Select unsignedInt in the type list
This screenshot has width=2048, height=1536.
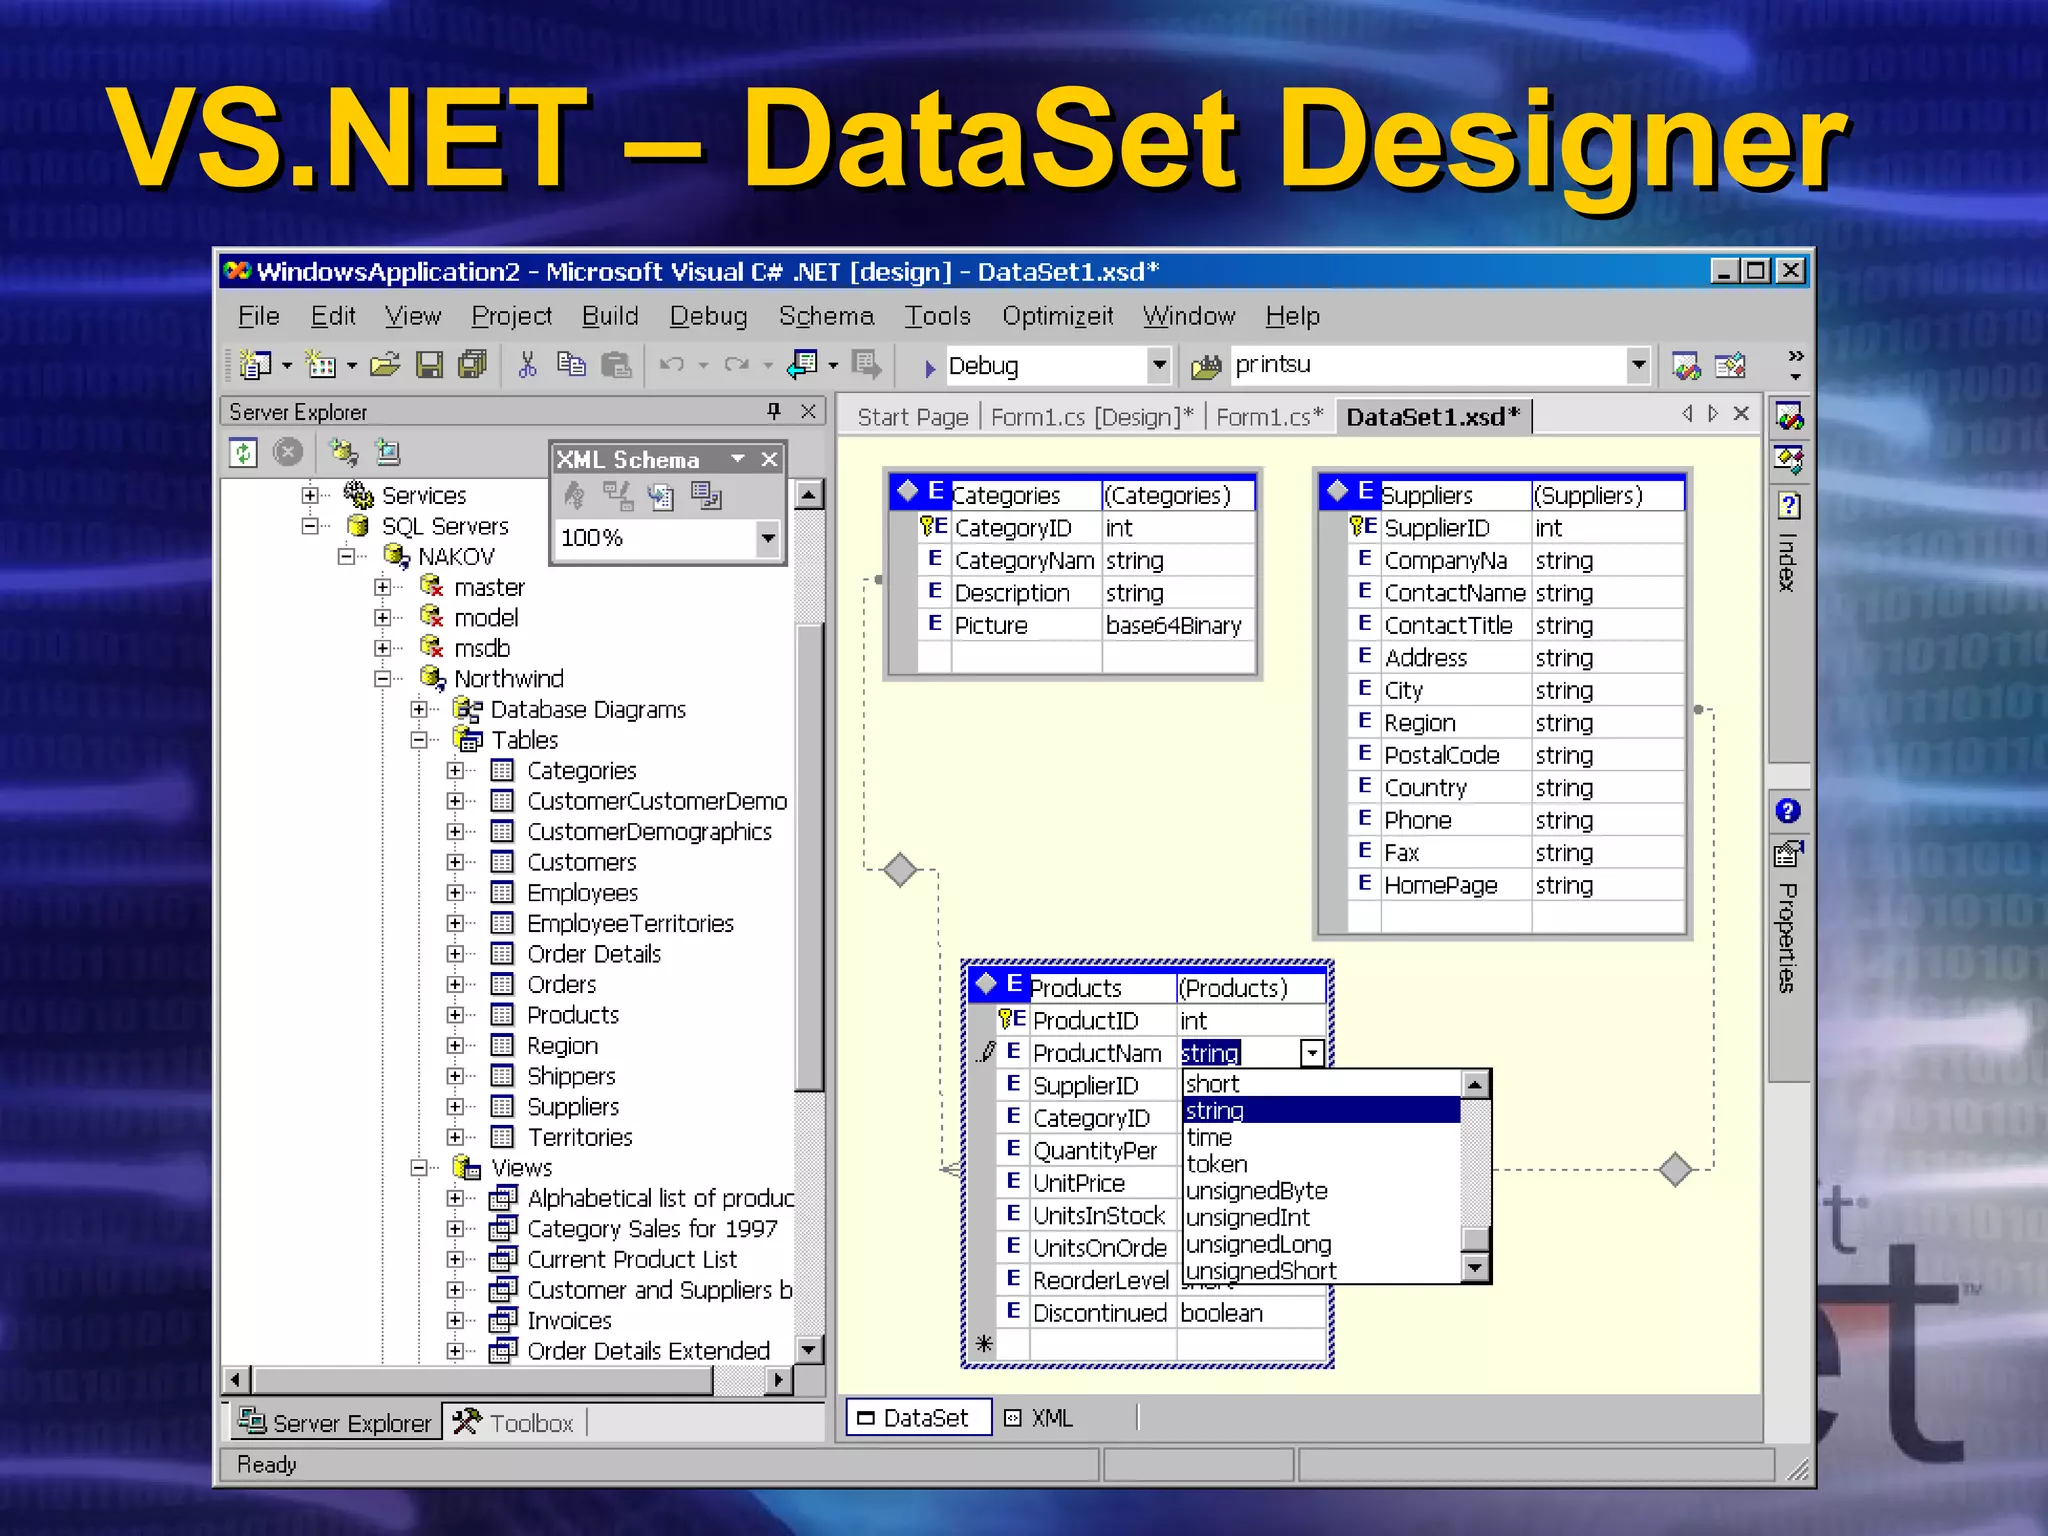click(1247, 1218)
